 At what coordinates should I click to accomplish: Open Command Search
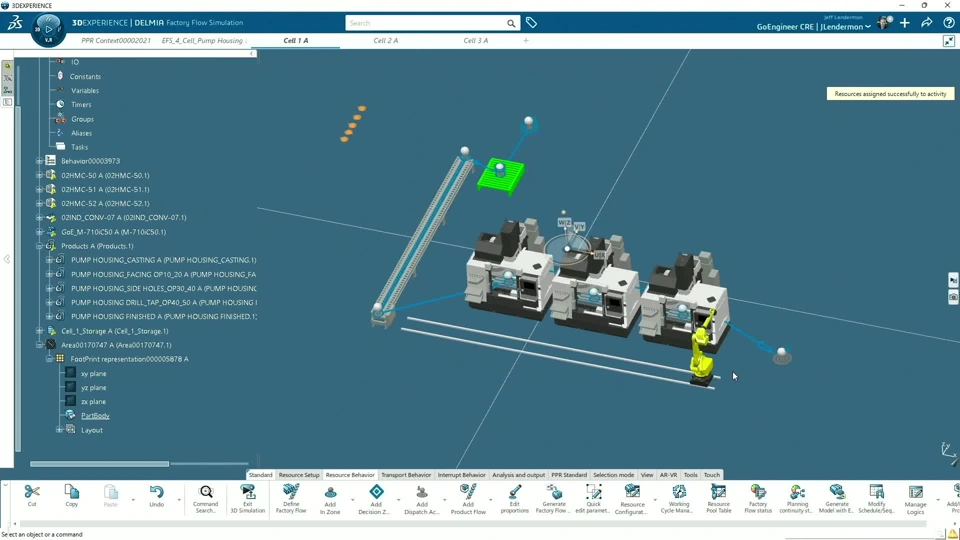coord(206,499)
